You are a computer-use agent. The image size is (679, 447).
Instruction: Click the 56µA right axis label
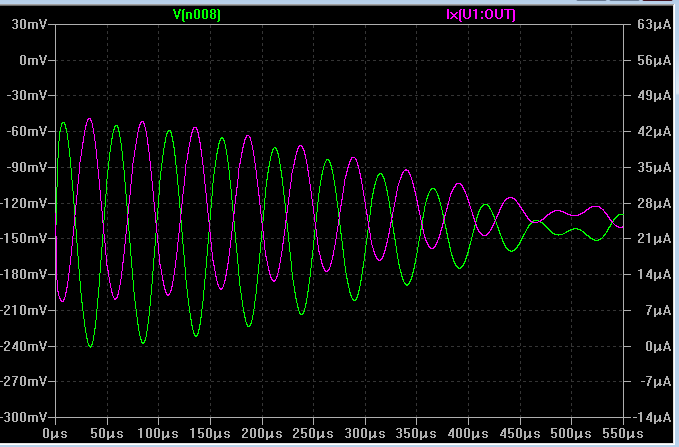[654, 60]
